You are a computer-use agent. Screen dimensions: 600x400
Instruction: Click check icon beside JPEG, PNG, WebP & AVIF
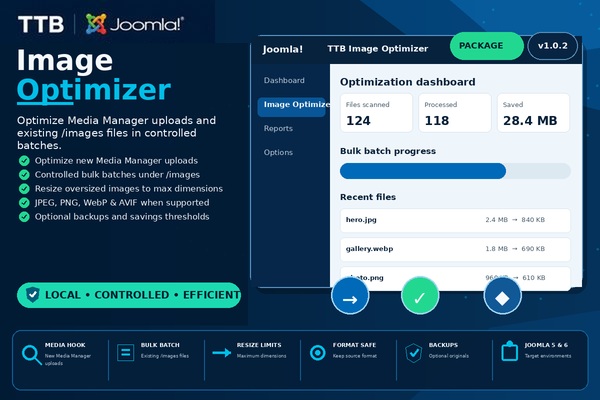[x=24, y=203]
